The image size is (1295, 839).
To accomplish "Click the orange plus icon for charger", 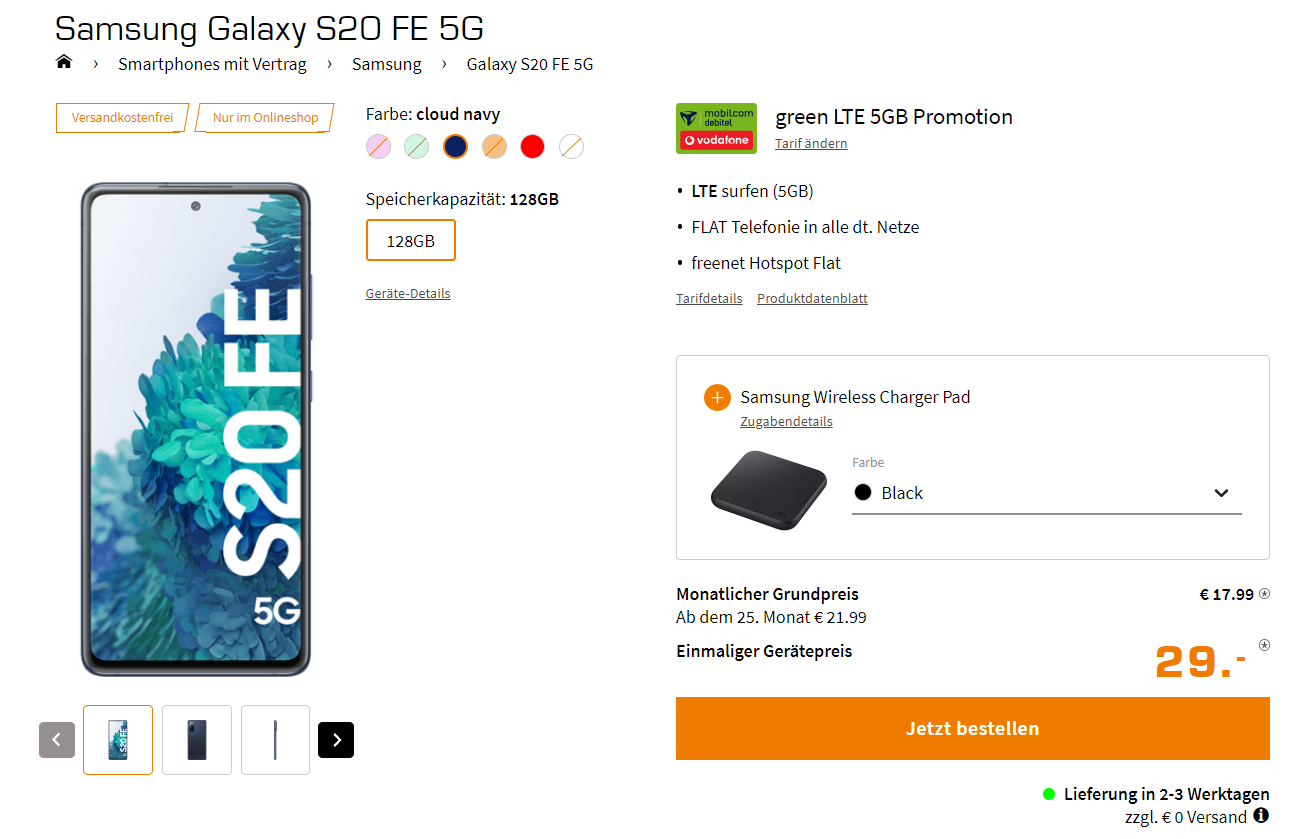I will click(x=717, y=397).
